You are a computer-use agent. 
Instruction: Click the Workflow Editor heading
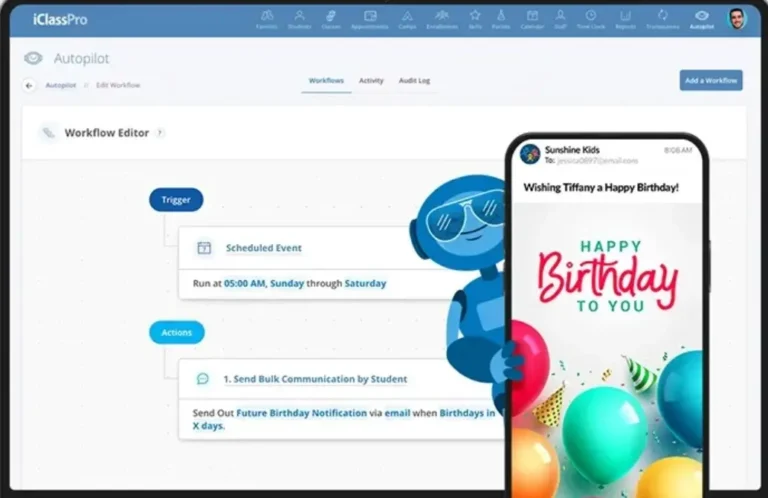click(107, 133)
